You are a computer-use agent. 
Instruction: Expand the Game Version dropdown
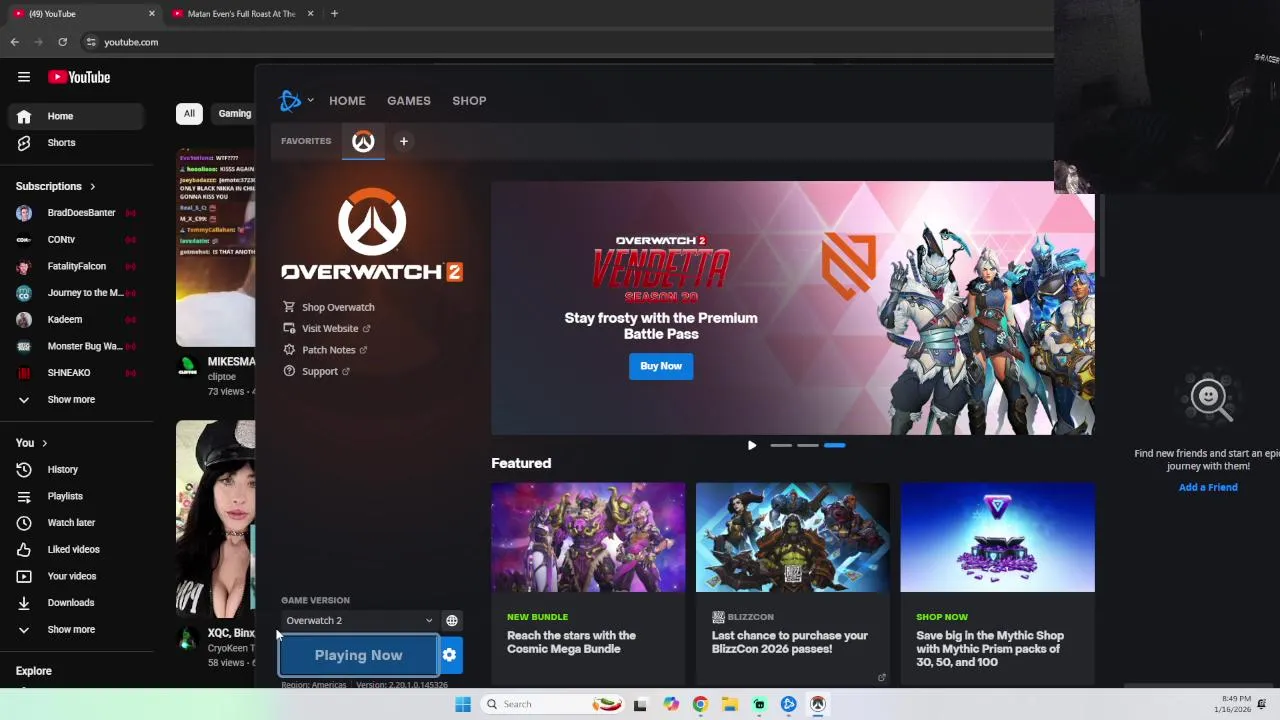[359, 621]
